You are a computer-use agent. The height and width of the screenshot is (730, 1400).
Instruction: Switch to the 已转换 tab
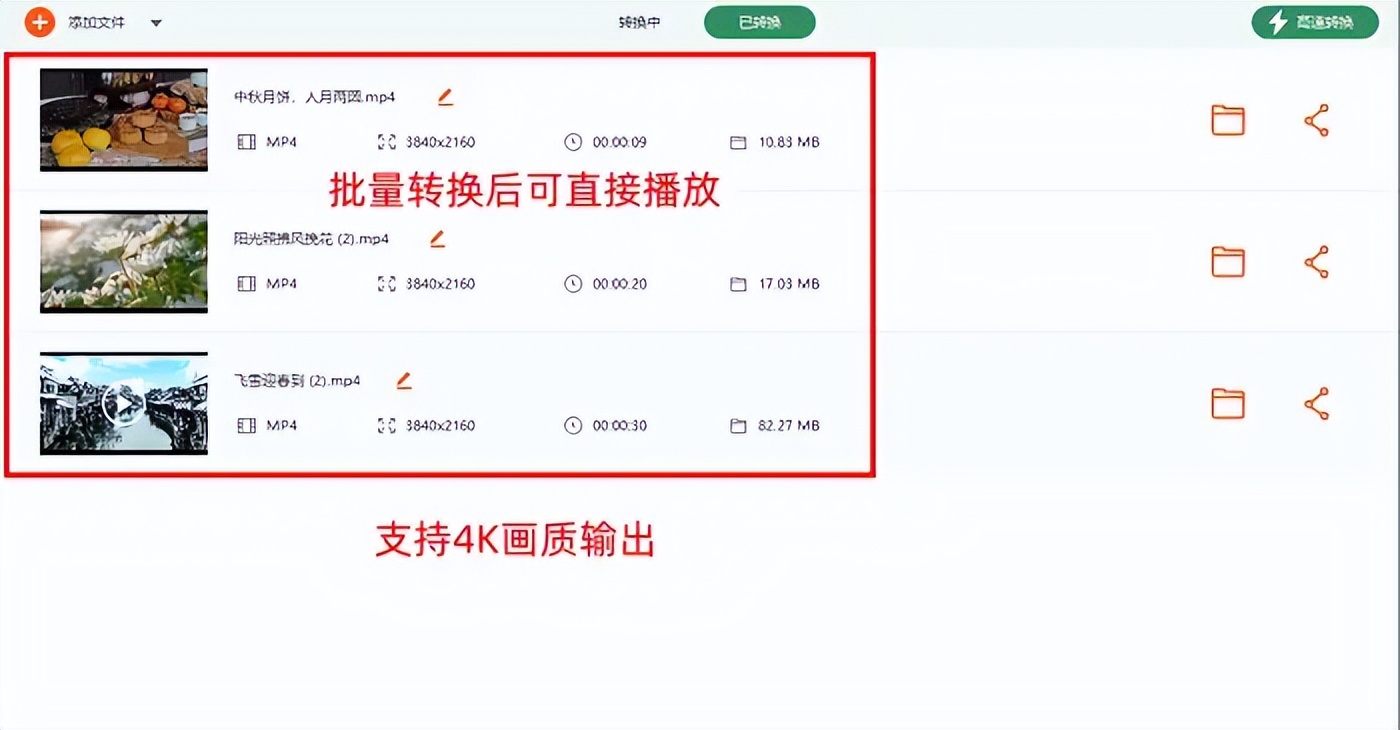759,21
